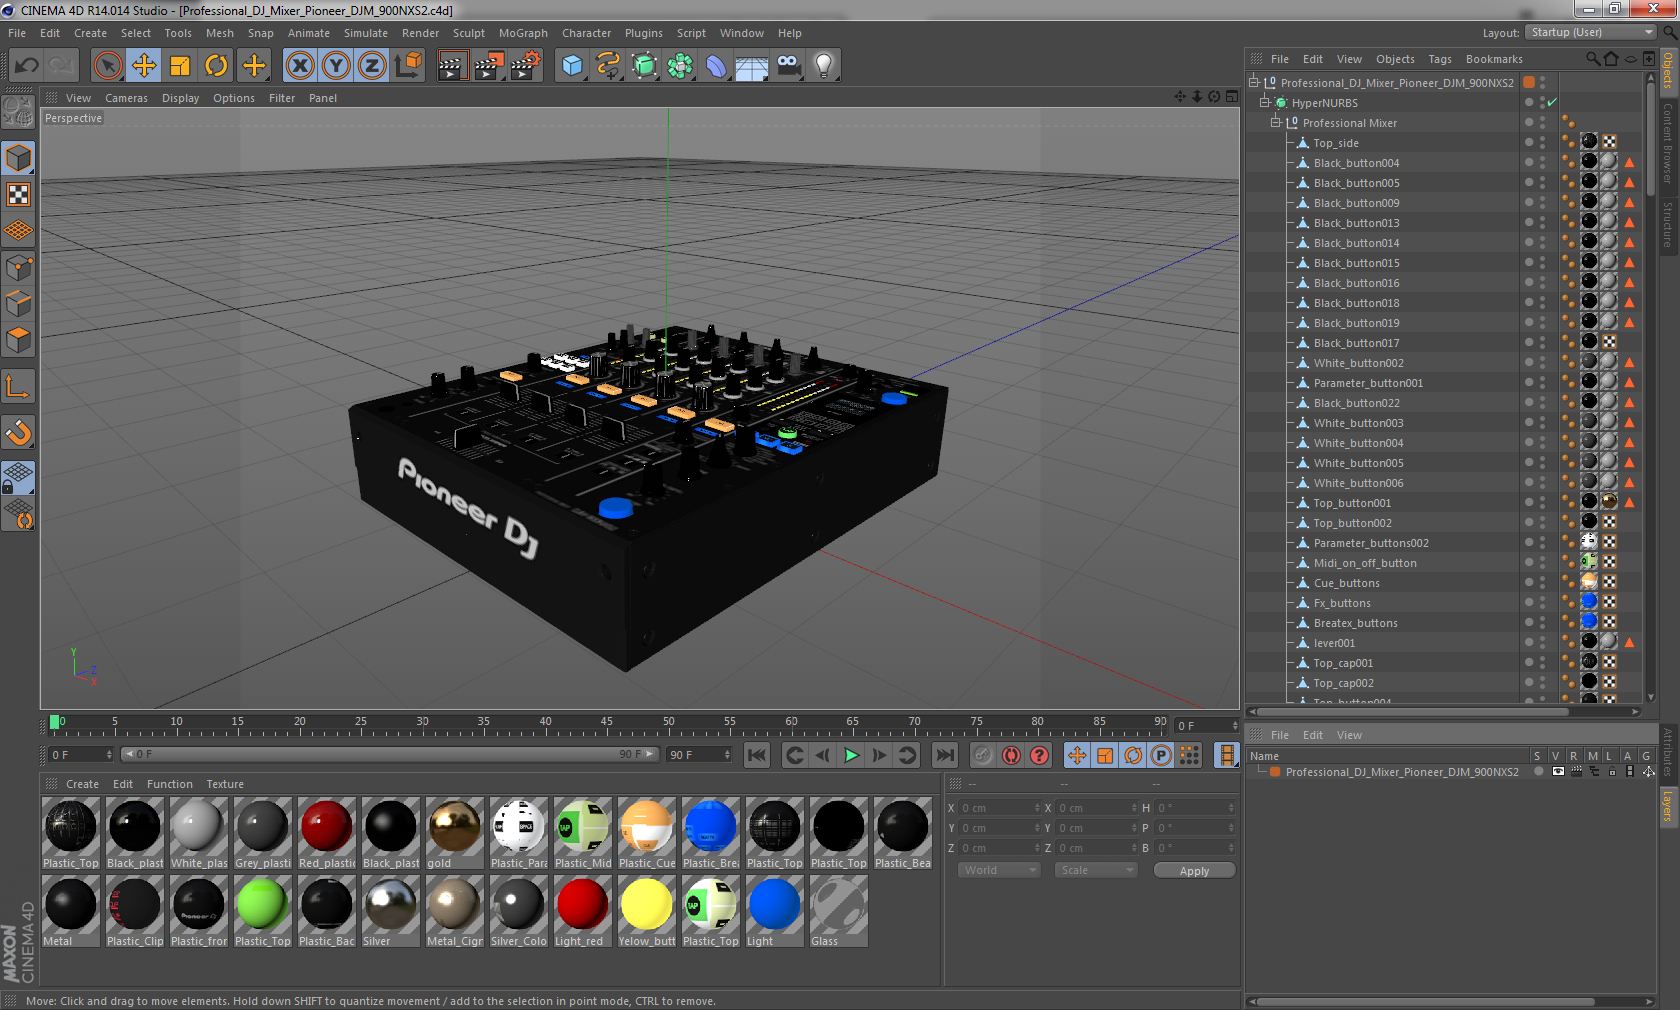Screen dimensions: 1680x1010
Task: Open the Edit Render Settings icon
Action: (x=526, y=66)
